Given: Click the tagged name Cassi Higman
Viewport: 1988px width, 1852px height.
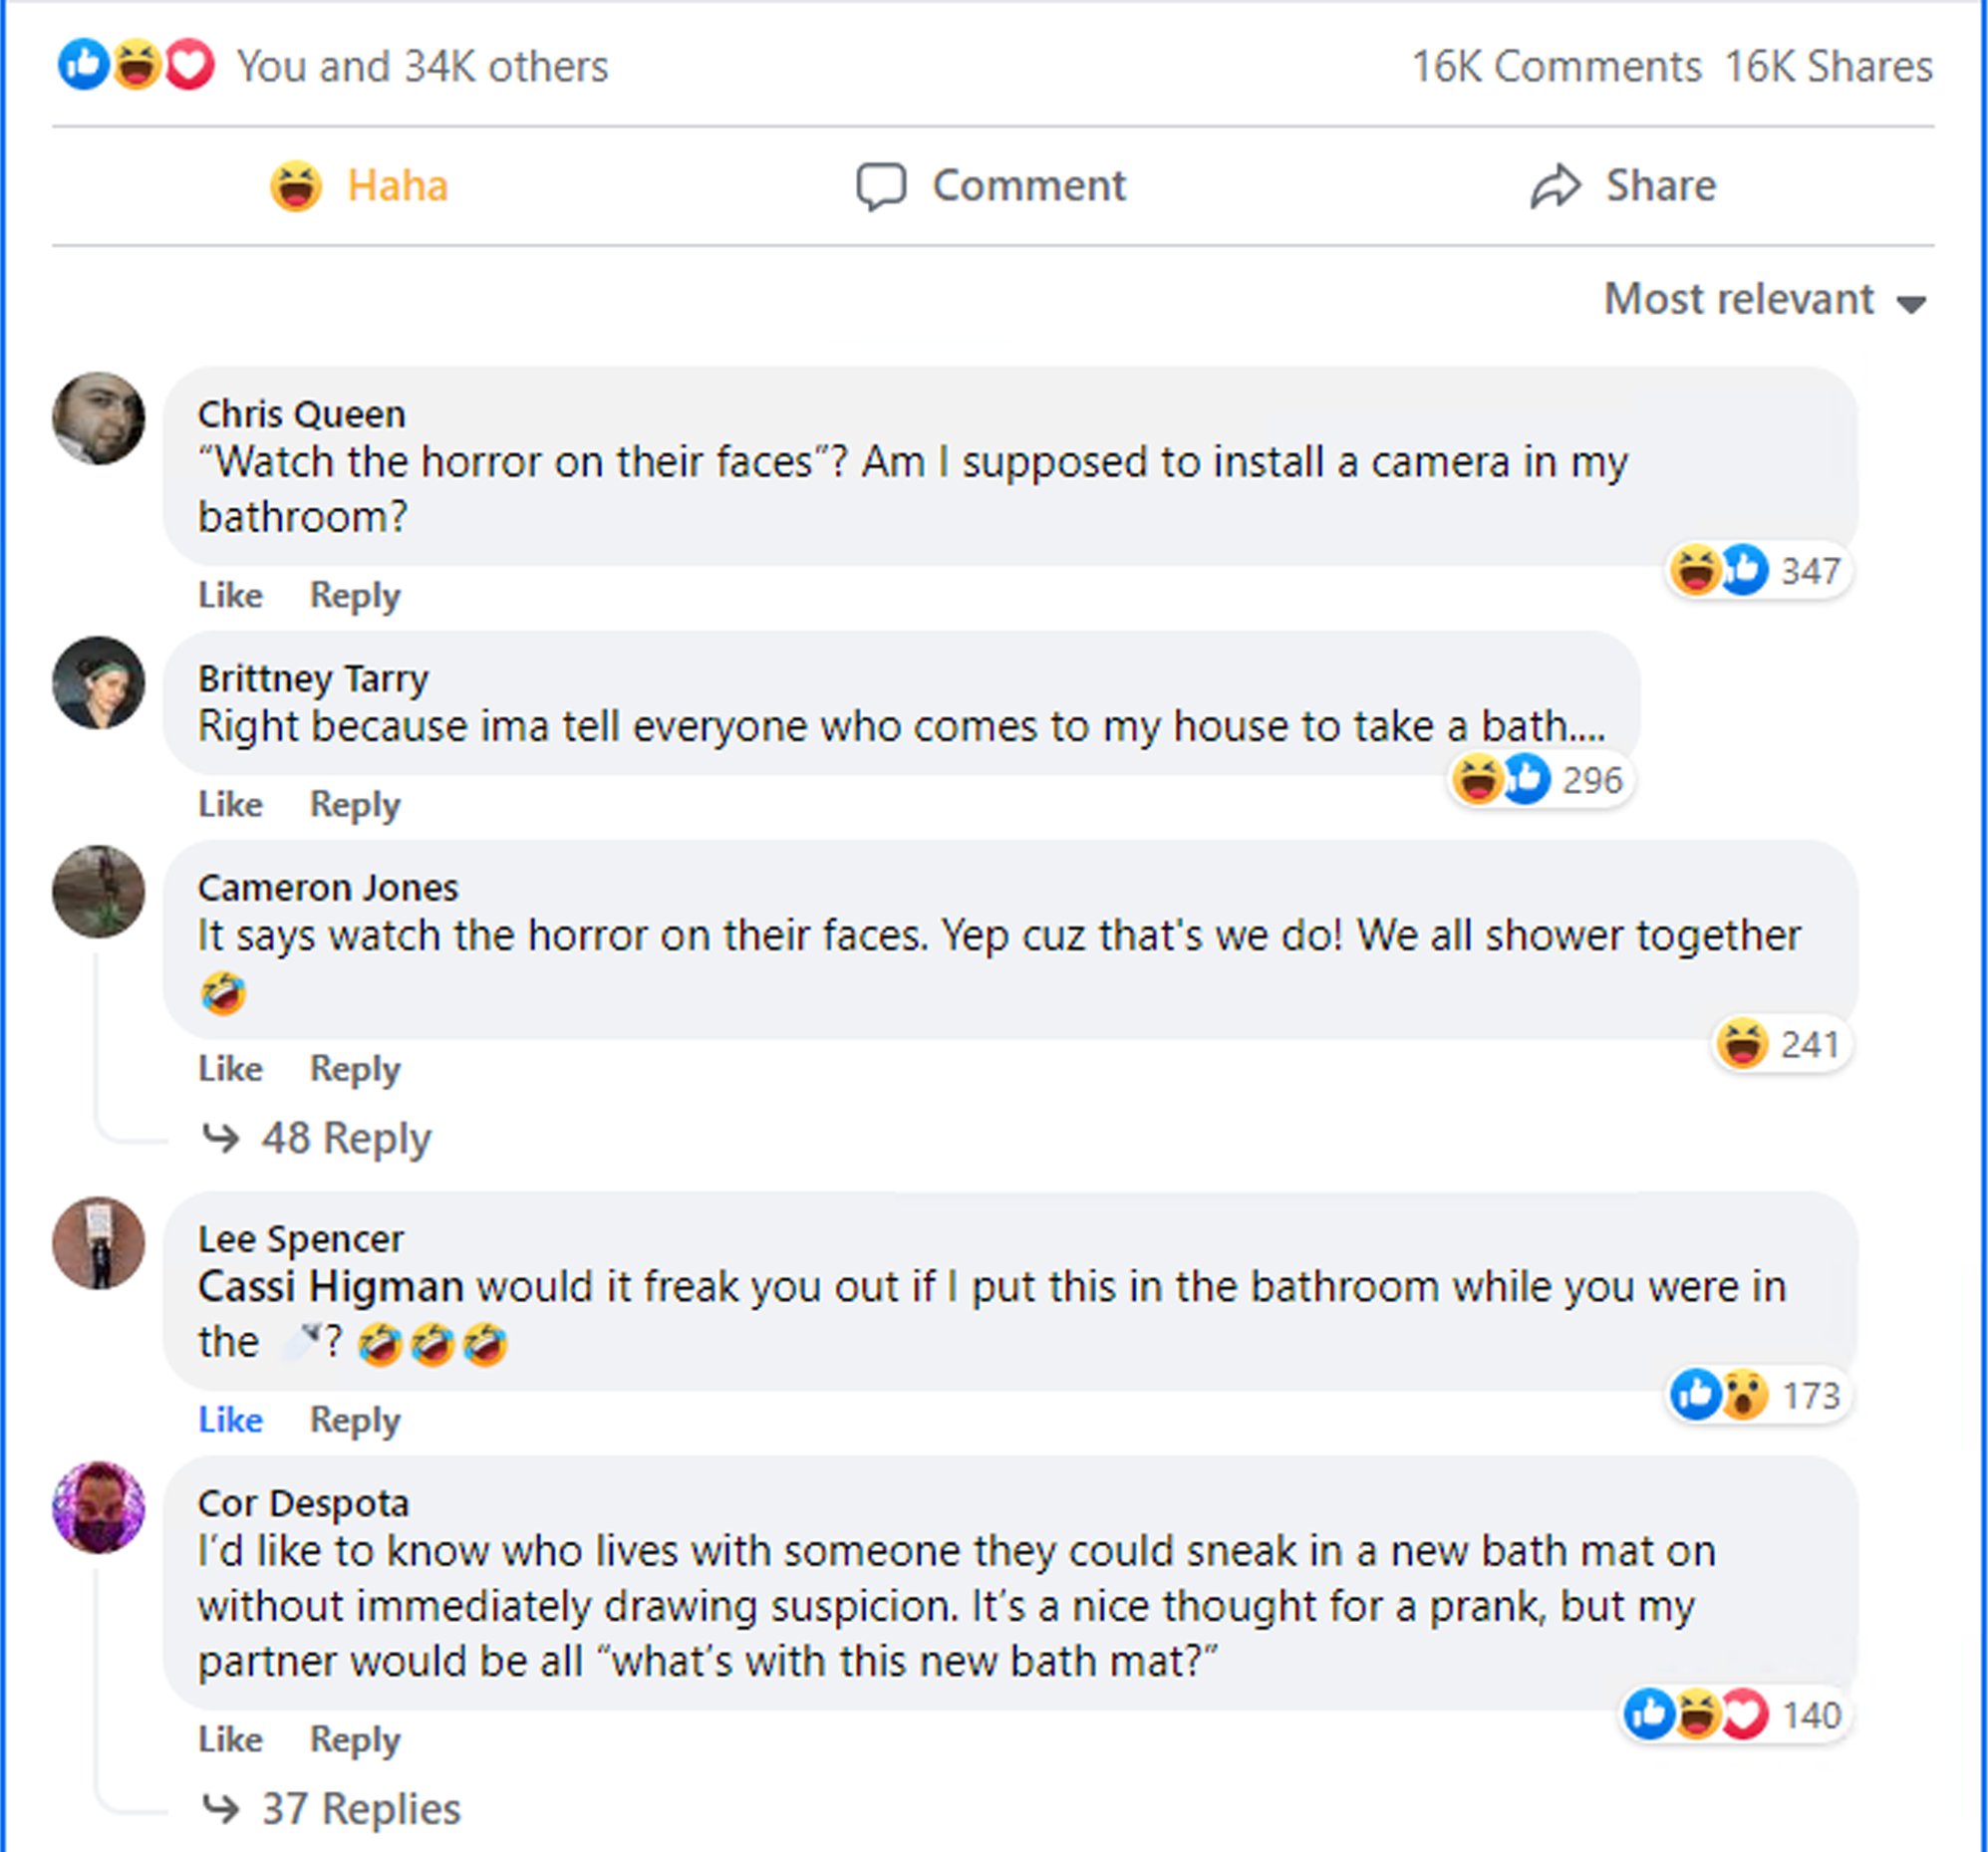Looking at the screenshot, I should click(x=330, y=1287).
